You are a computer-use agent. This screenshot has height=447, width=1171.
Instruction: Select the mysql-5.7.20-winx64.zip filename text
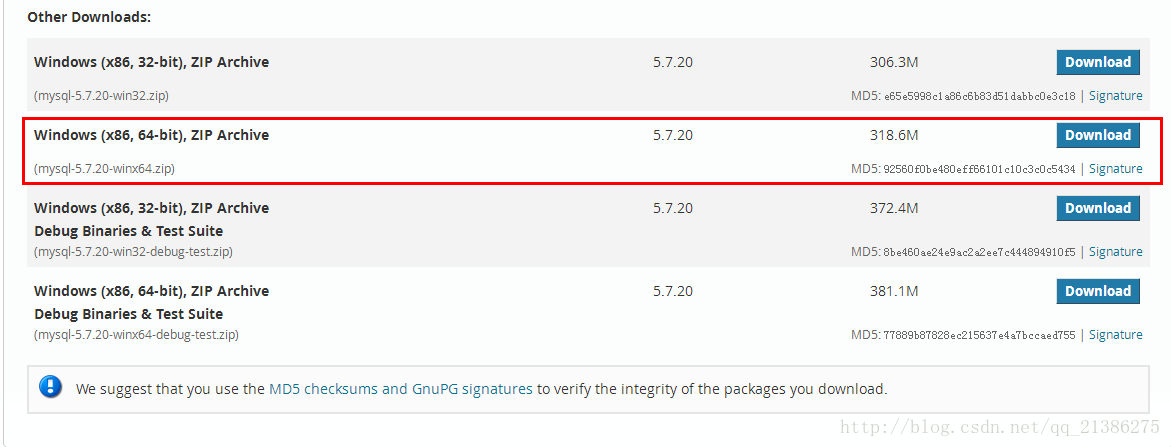105,169
